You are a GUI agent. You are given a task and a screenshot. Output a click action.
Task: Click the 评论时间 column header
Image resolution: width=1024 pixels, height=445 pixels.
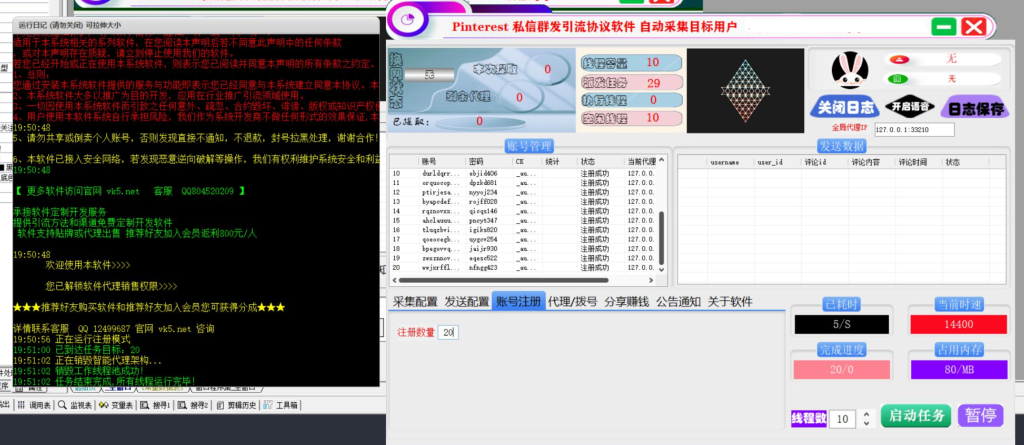[919, 162]
